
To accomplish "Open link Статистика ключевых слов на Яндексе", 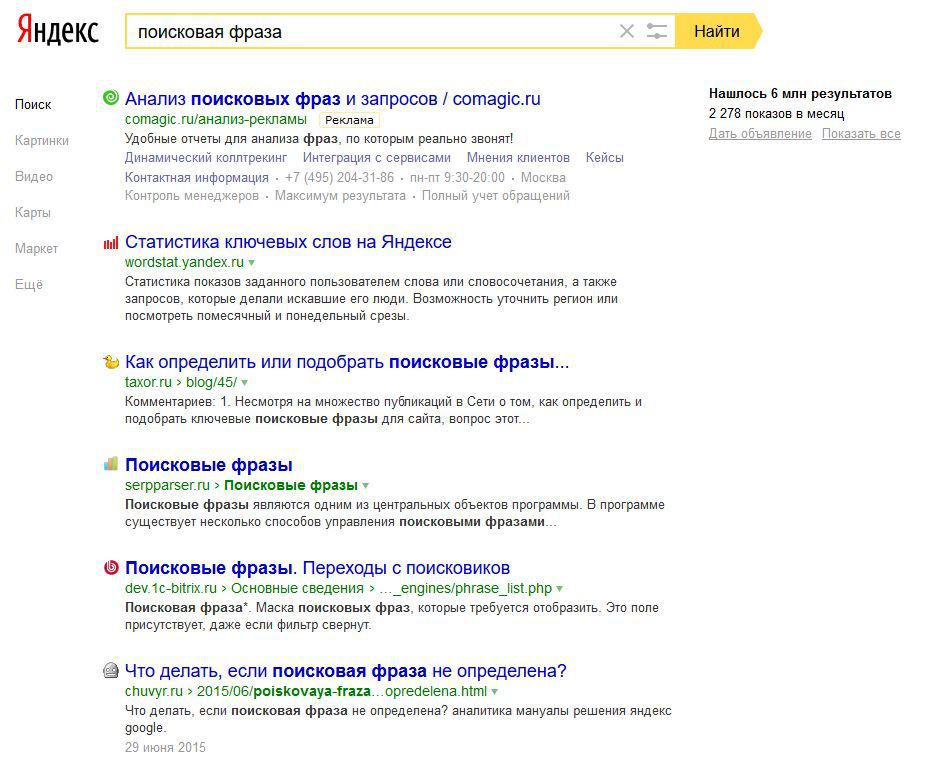I will pos(288,242).
